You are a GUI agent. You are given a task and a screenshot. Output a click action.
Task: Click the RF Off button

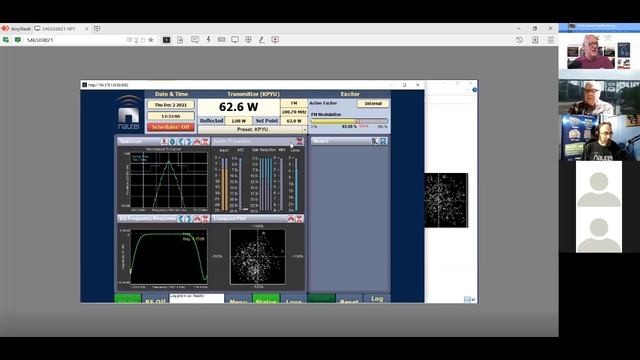155,299
